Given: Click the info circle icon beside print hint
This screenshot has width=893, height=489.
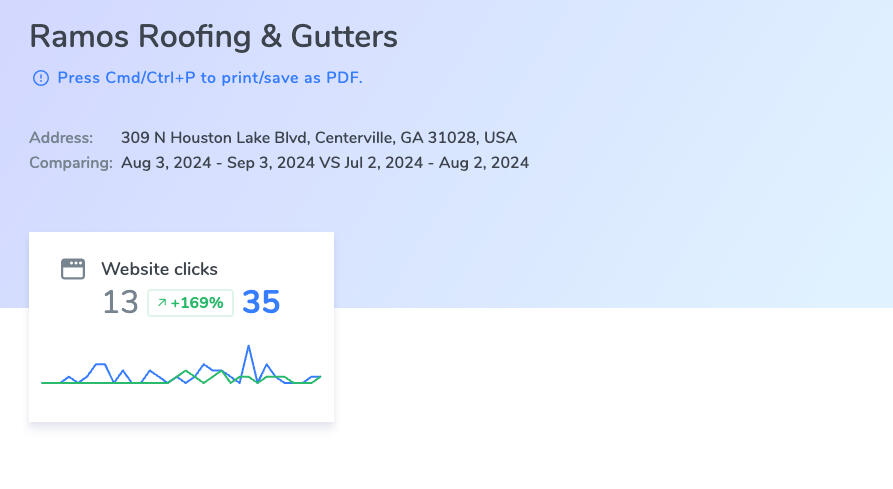Looking at the screenshot, I should click(x=40, y=78).
